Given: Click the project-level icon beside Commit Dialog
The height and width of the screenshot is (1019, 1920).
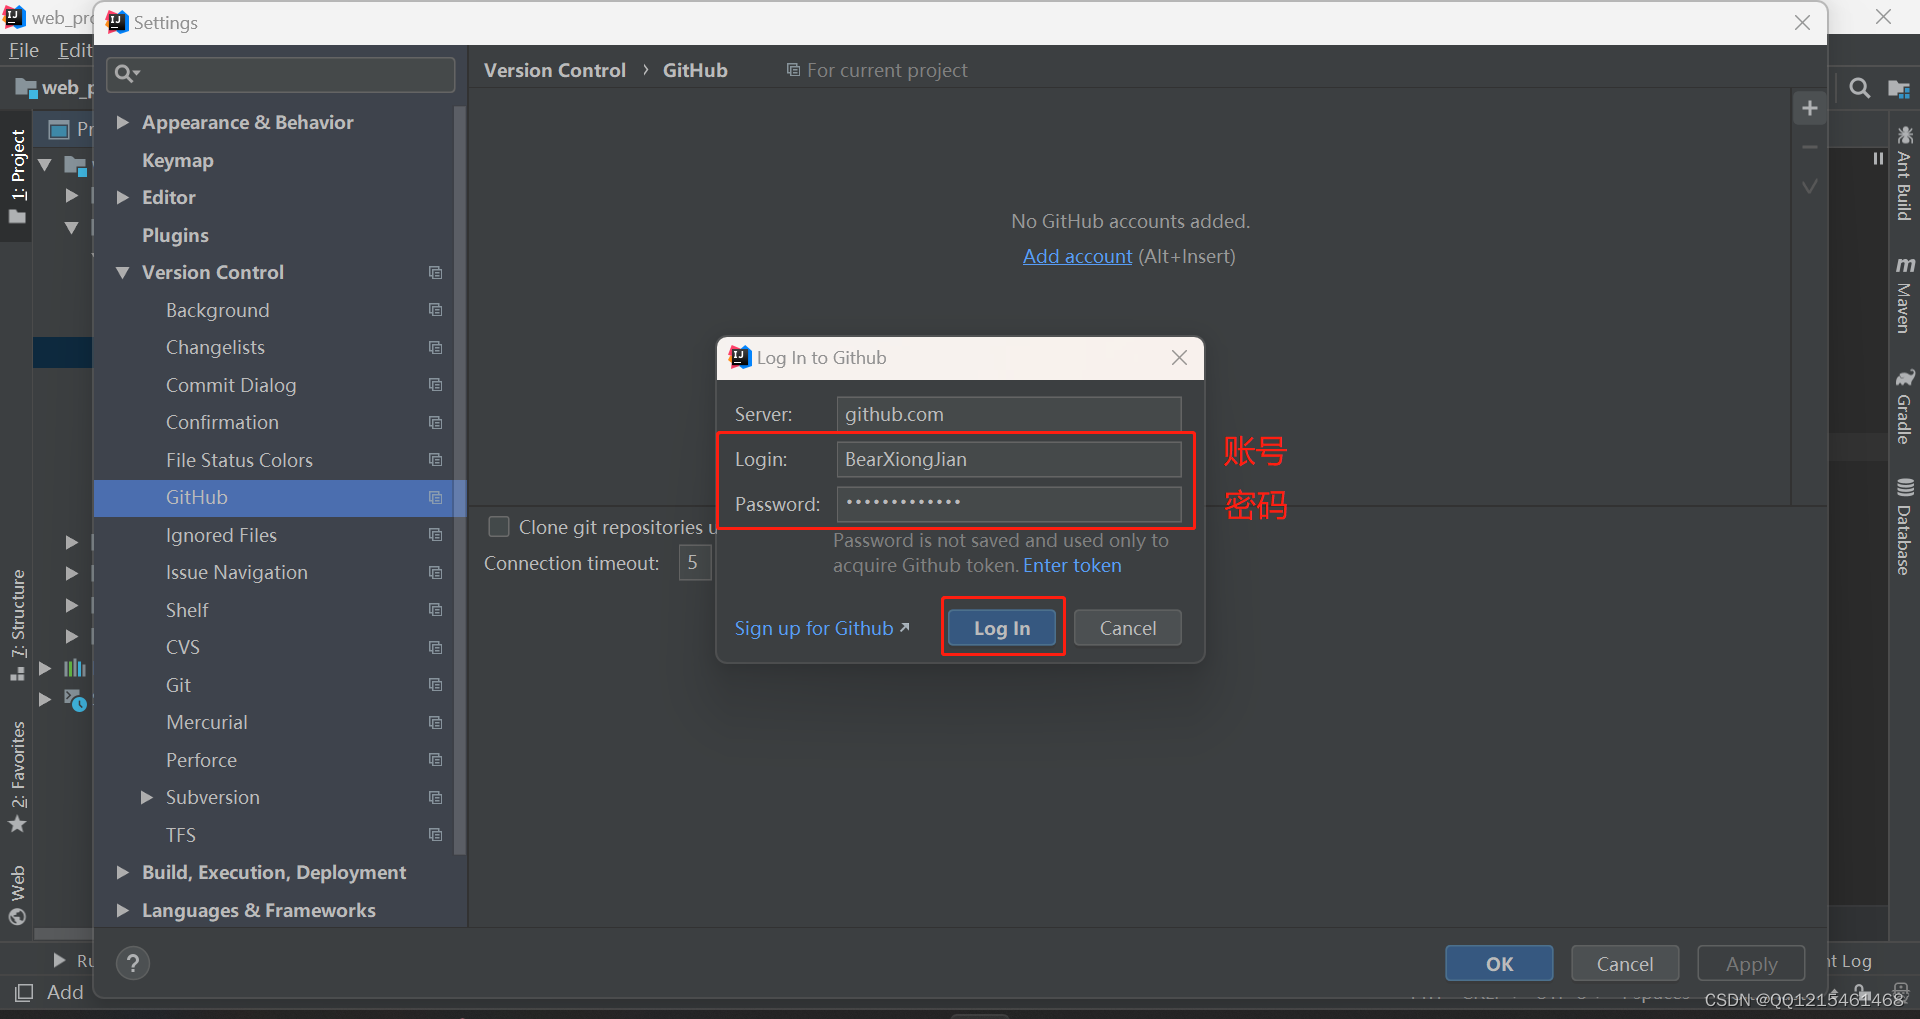Looking at the screenshot, I should tap(436, 385).
